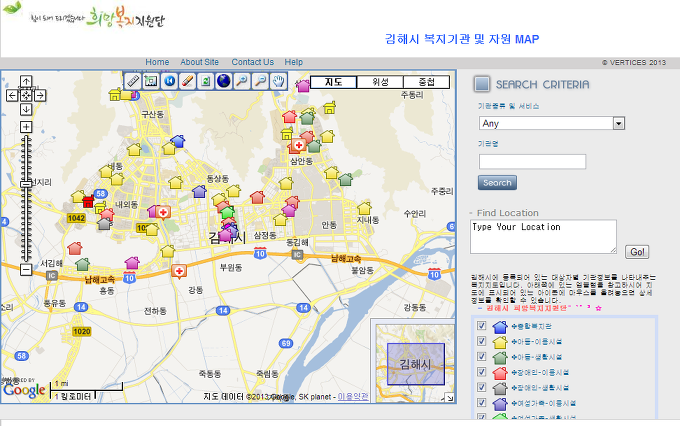
Task: Click the Search button
Action: pos(497,183)
